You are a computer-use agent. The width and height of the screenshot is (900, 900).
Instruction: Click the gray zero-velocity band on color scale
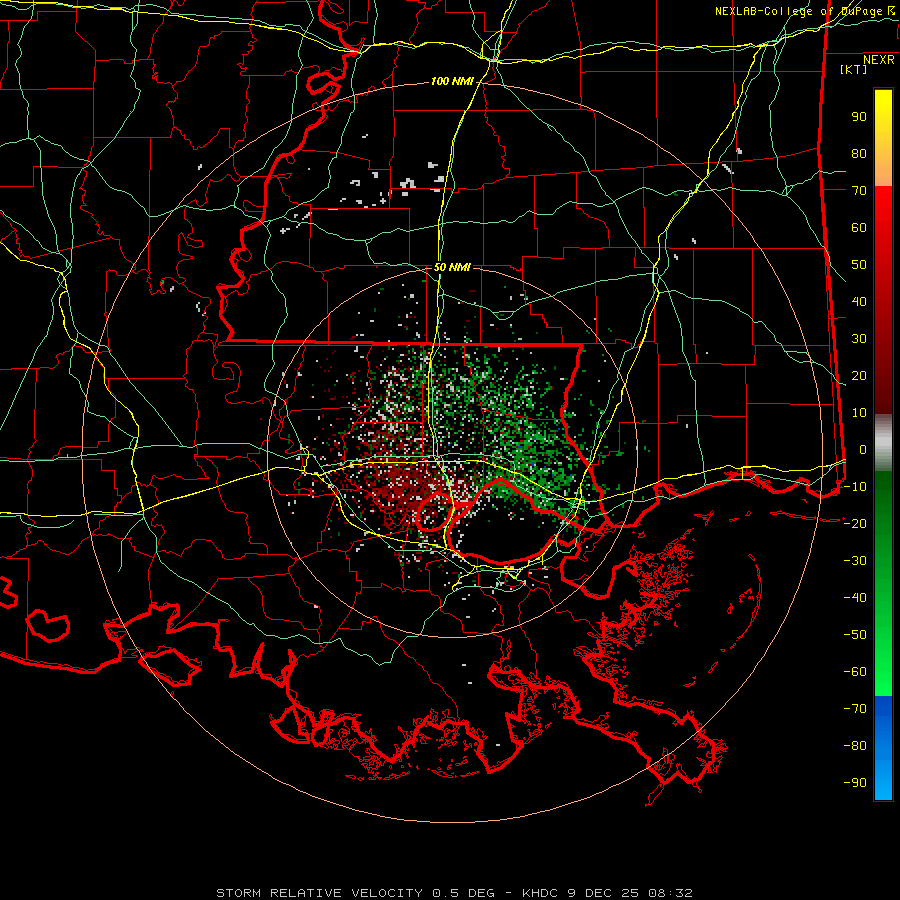pos(883,443)
